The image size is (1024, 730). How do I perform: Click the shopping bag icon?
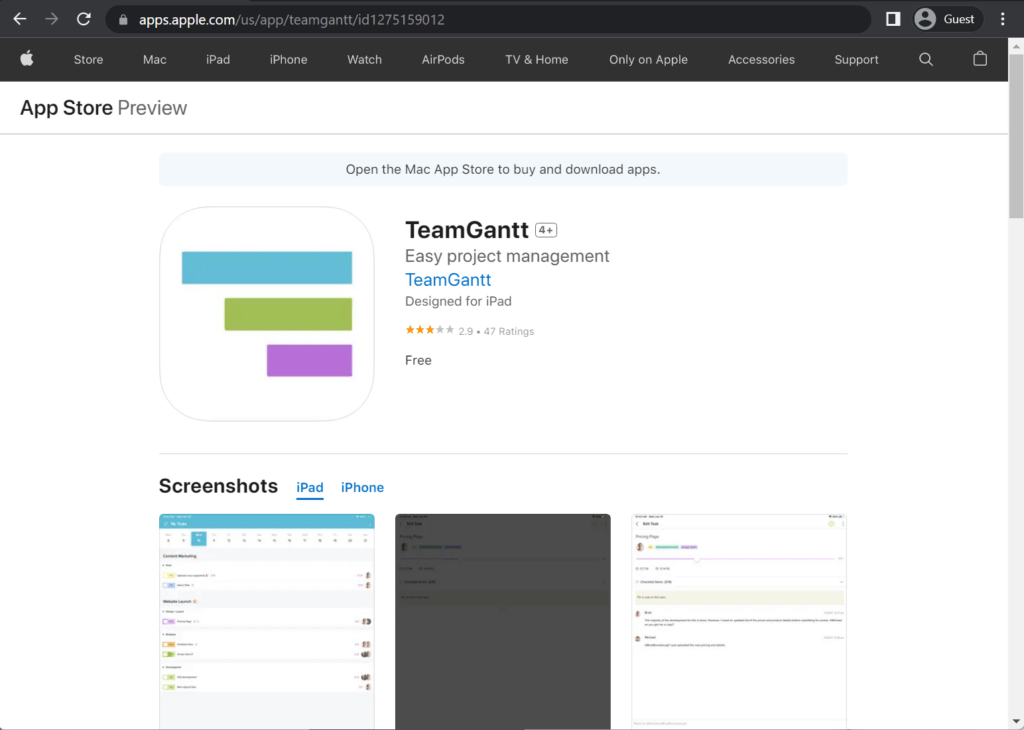[980, 59]
